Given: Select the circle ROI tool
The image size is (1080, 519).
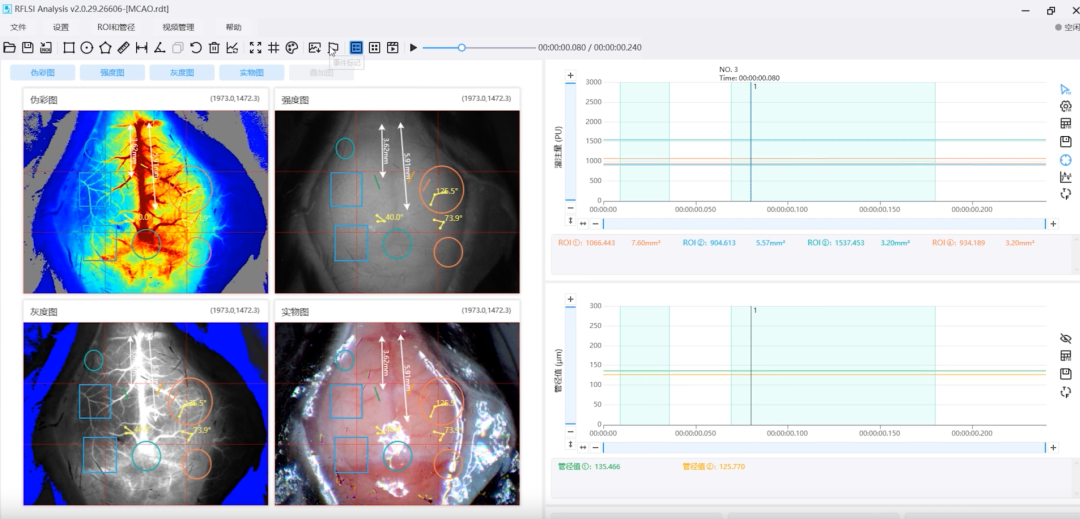Looking at the screenshot, I should pos(87,47).
